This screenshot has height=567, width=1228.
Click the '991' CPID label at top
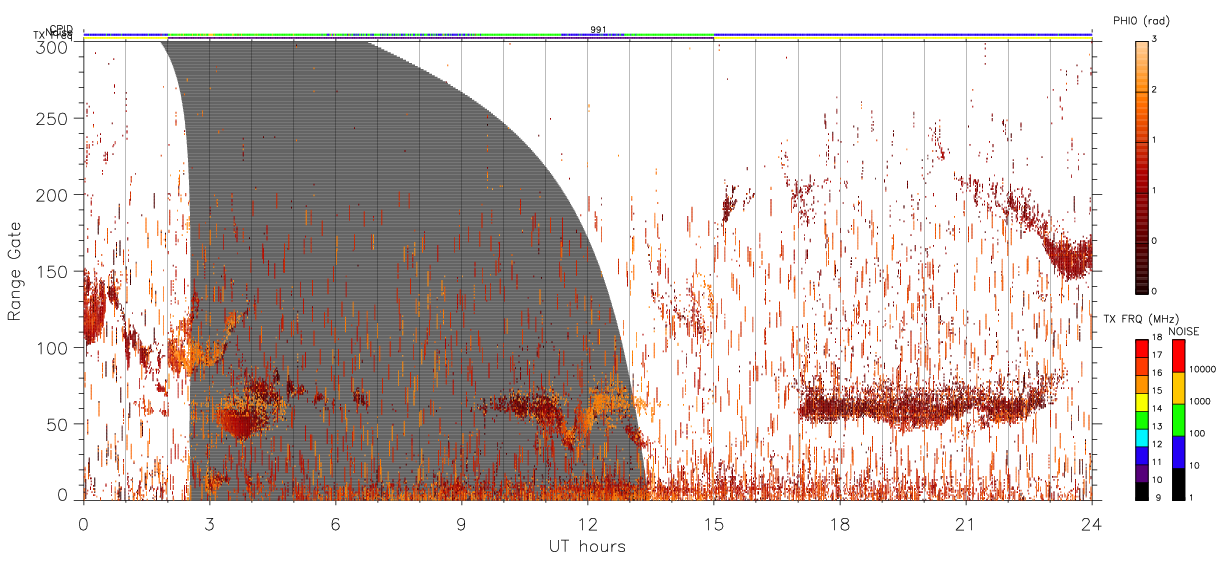598,29
